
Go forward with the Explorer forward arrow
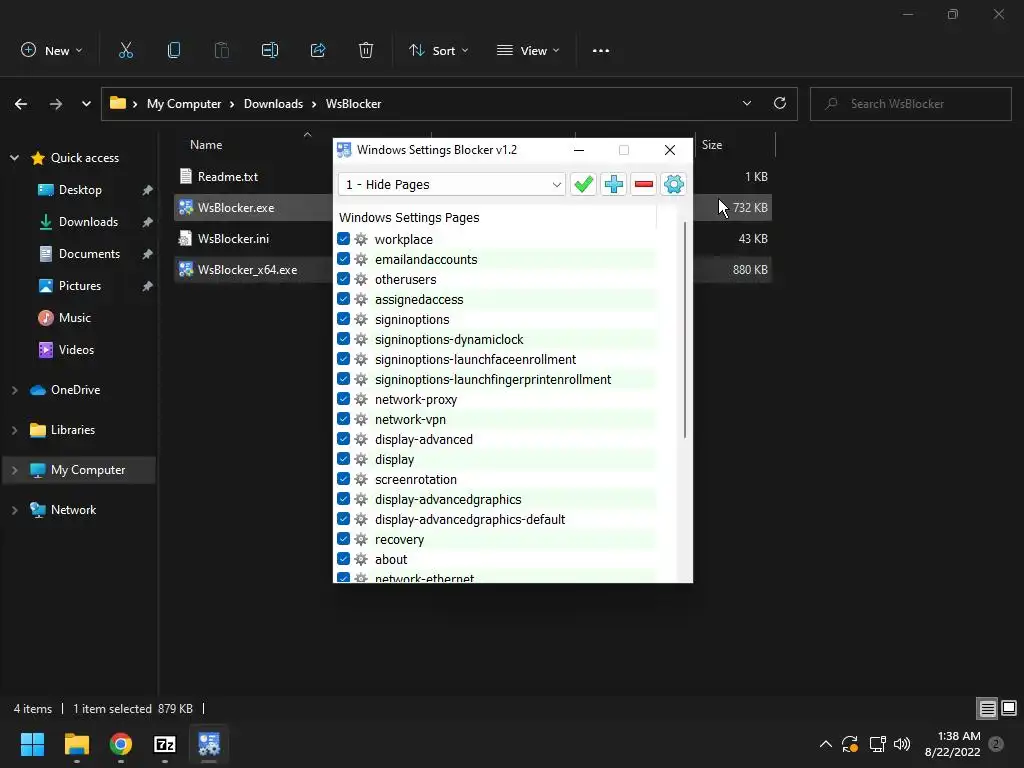click(x=56, y=104)
